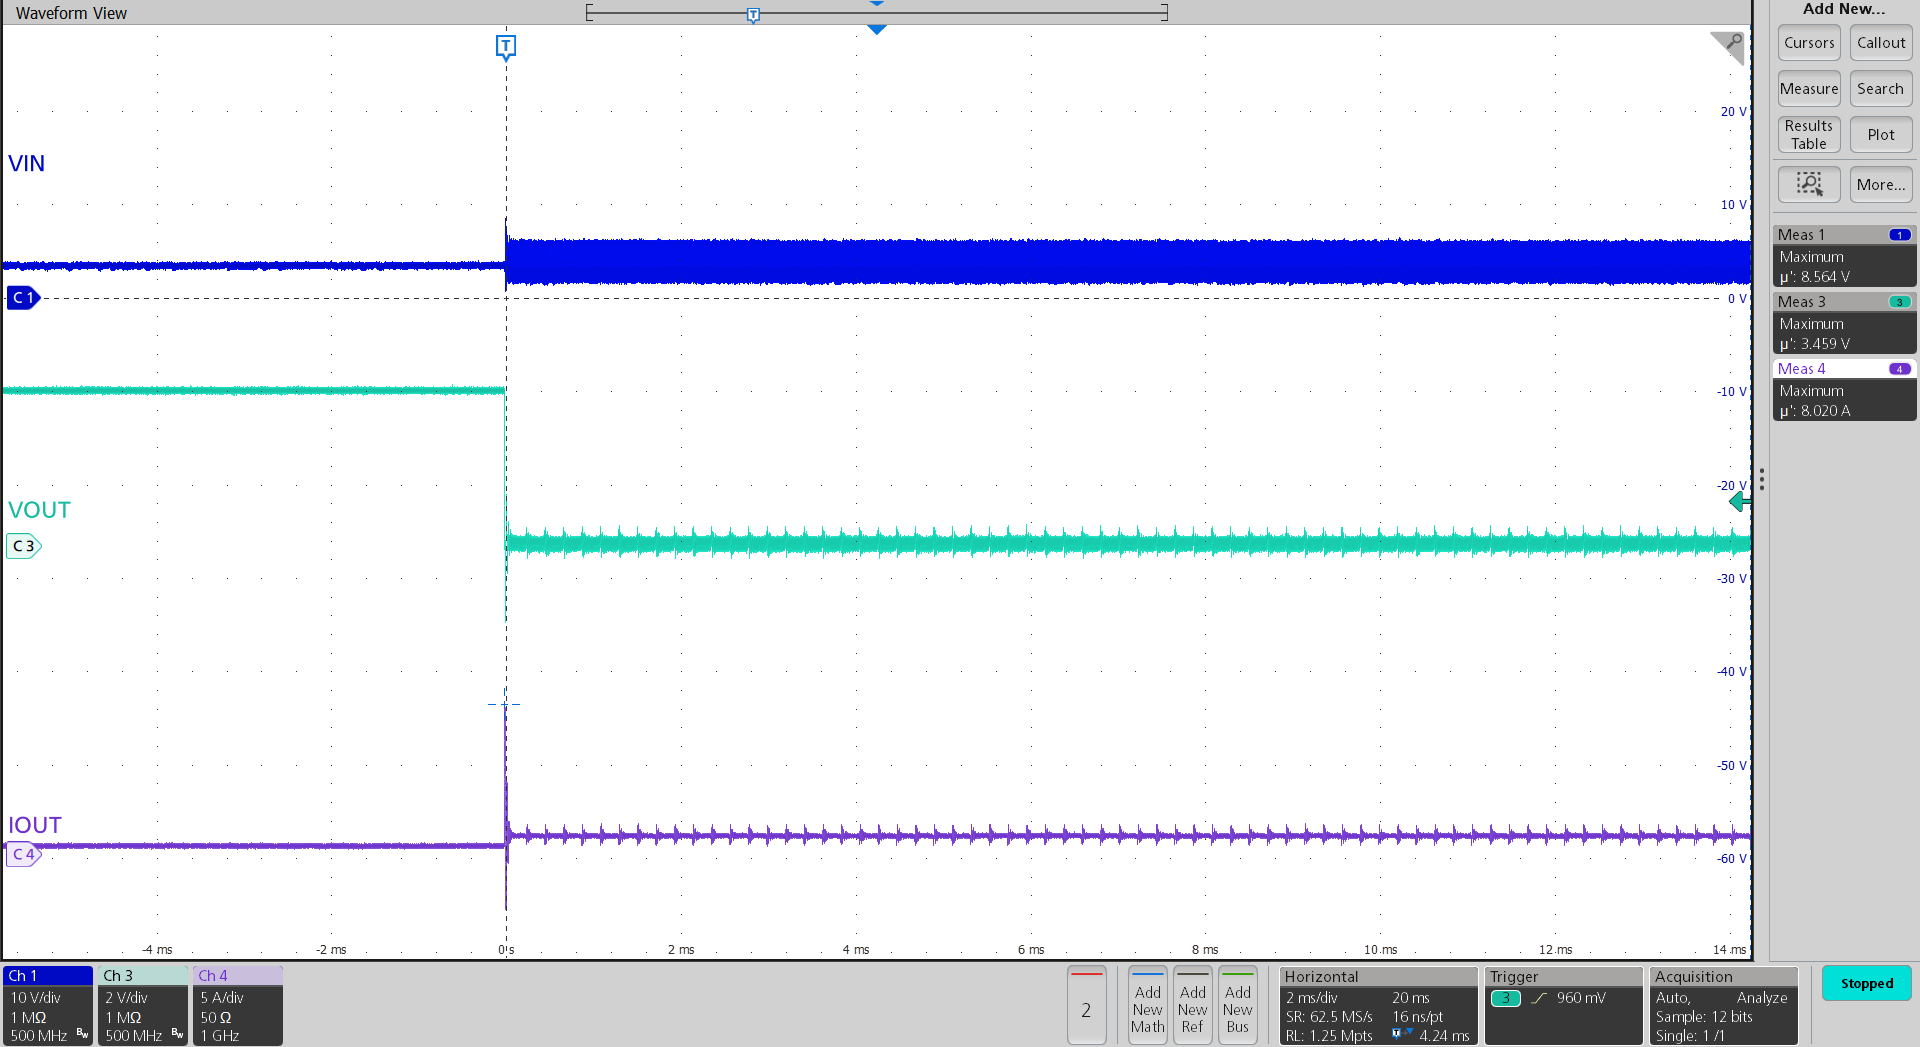Click the Analyze acquisition label

pyautogui.click(x=1762, y=998)
